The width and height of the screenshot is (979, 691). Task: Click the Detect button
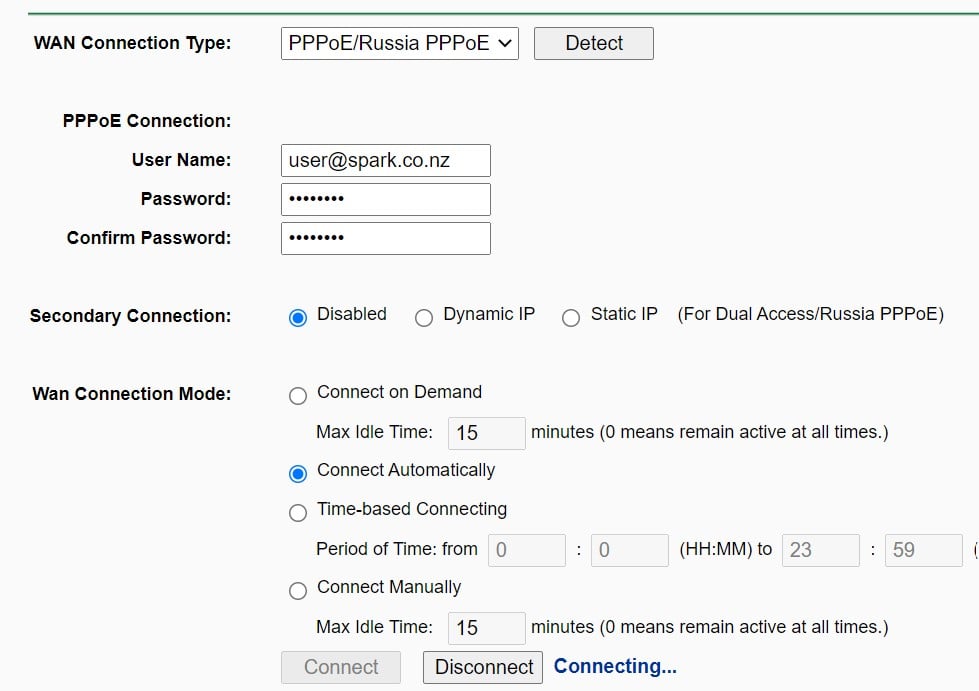[x=593, y=43]
